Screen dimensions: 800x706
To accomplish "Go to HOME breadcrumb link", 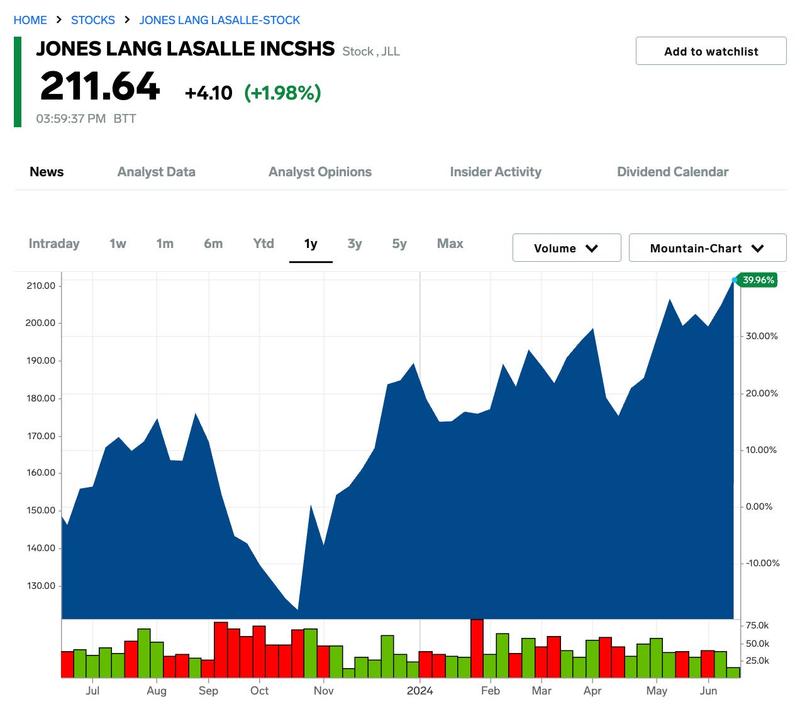I will (30, 20).
